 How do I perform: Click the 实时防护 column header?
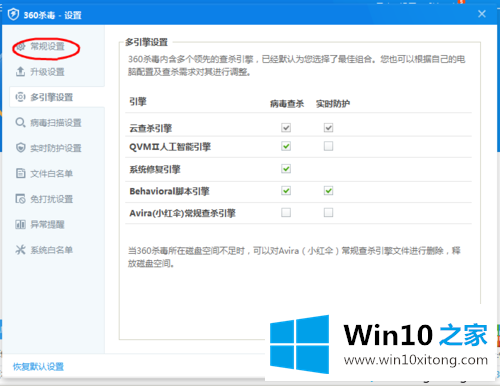click(333, 104)
